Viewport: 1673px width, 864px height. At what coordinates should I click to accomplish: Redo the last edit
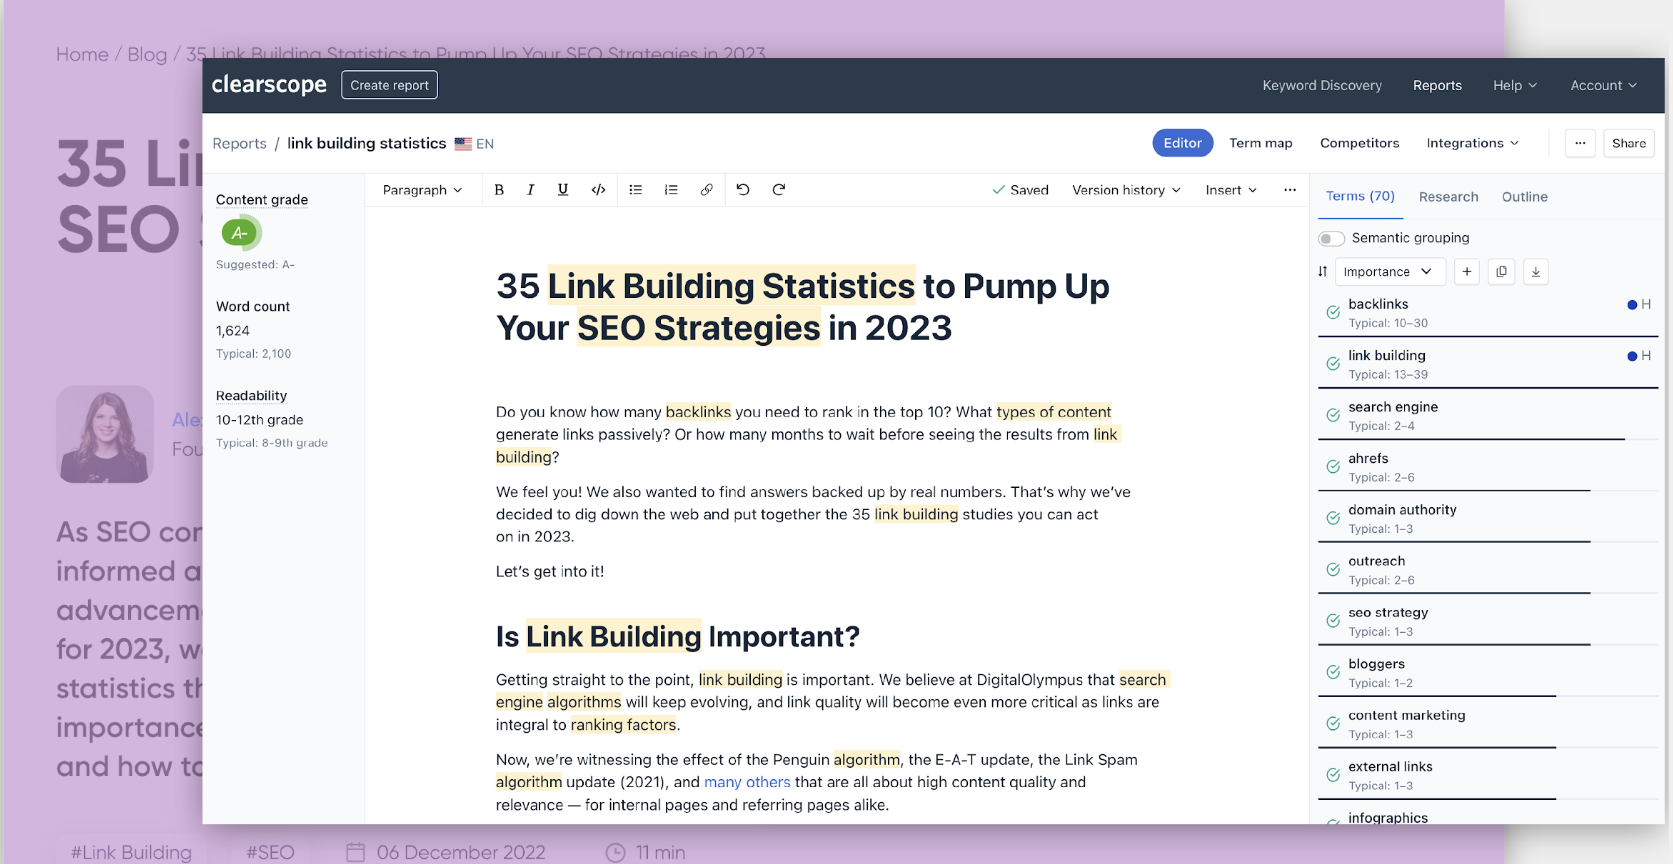(779, 190)
